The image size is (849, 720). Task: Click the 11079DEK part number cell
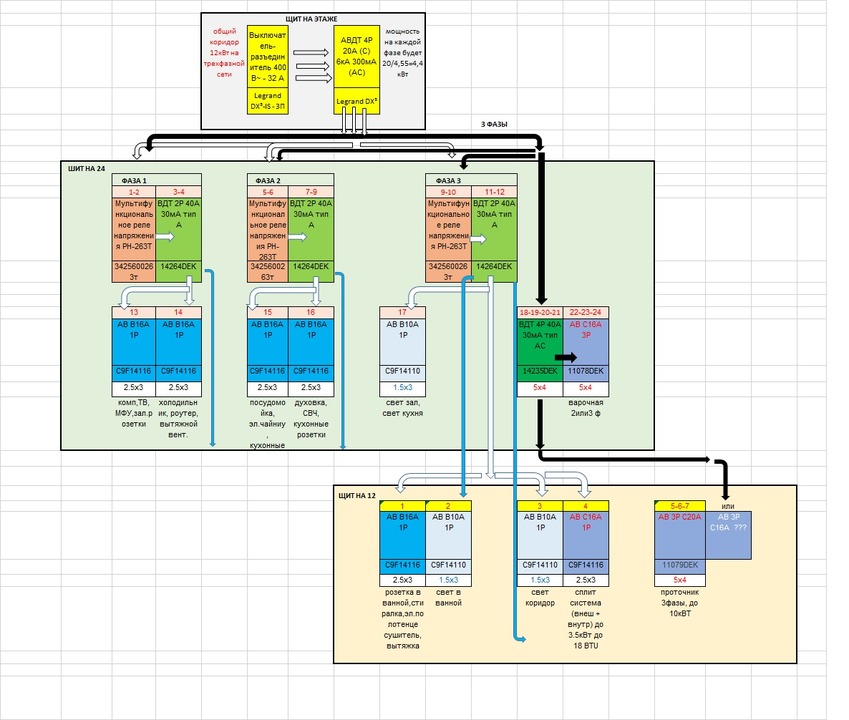(679, 565)
